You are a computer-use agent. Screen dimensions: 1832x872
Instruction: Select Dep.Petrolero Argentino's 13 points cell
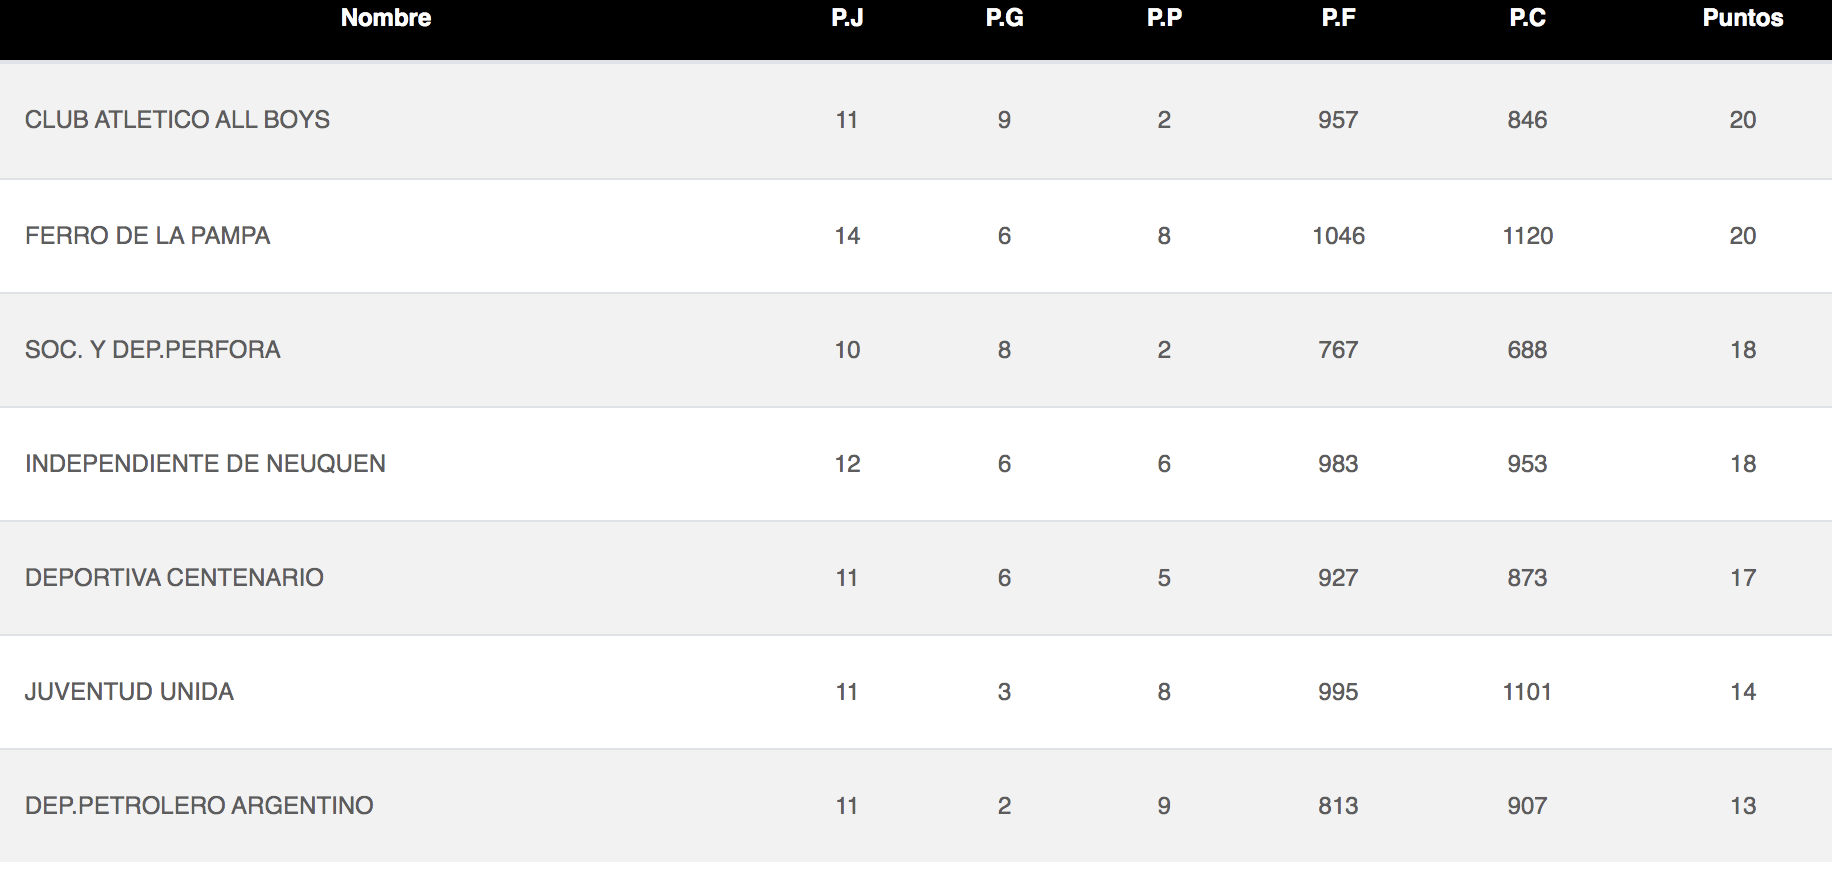(1743, 806)
